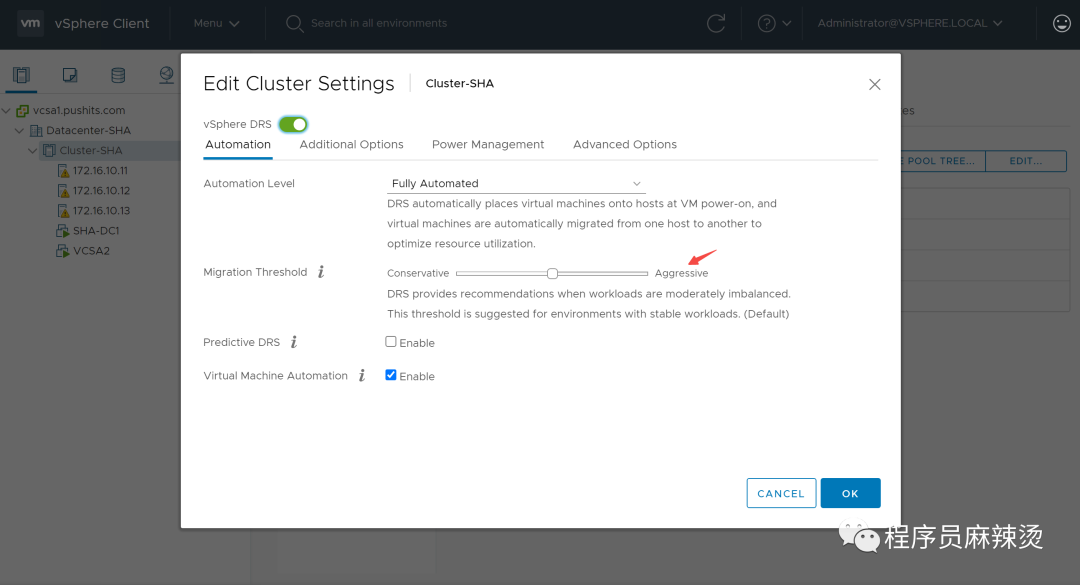Click the Virtual Machine Automation info icon
1080x585 pixels.
point(362,376)
